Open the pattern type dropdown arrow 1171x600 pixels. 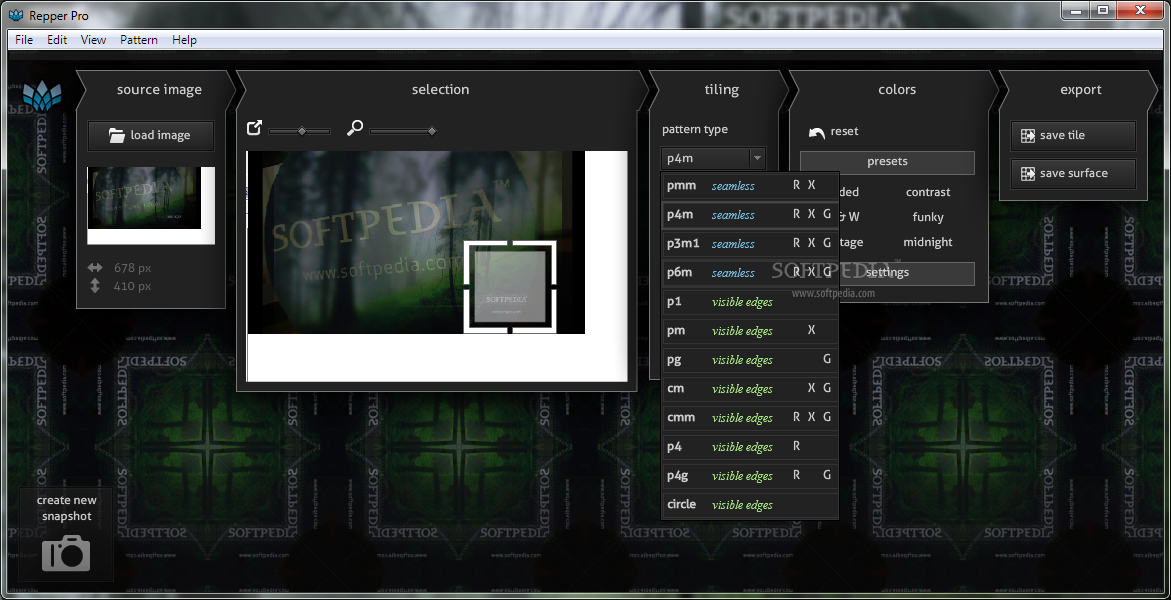coord(757,158)
